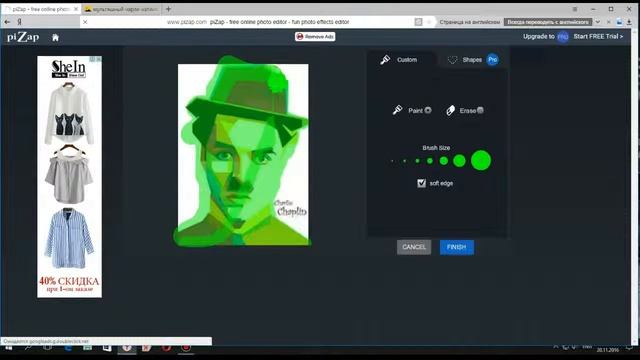Choose the smallest brush size dot
Viewport: 640px width, 360px height.
(392, 161)
